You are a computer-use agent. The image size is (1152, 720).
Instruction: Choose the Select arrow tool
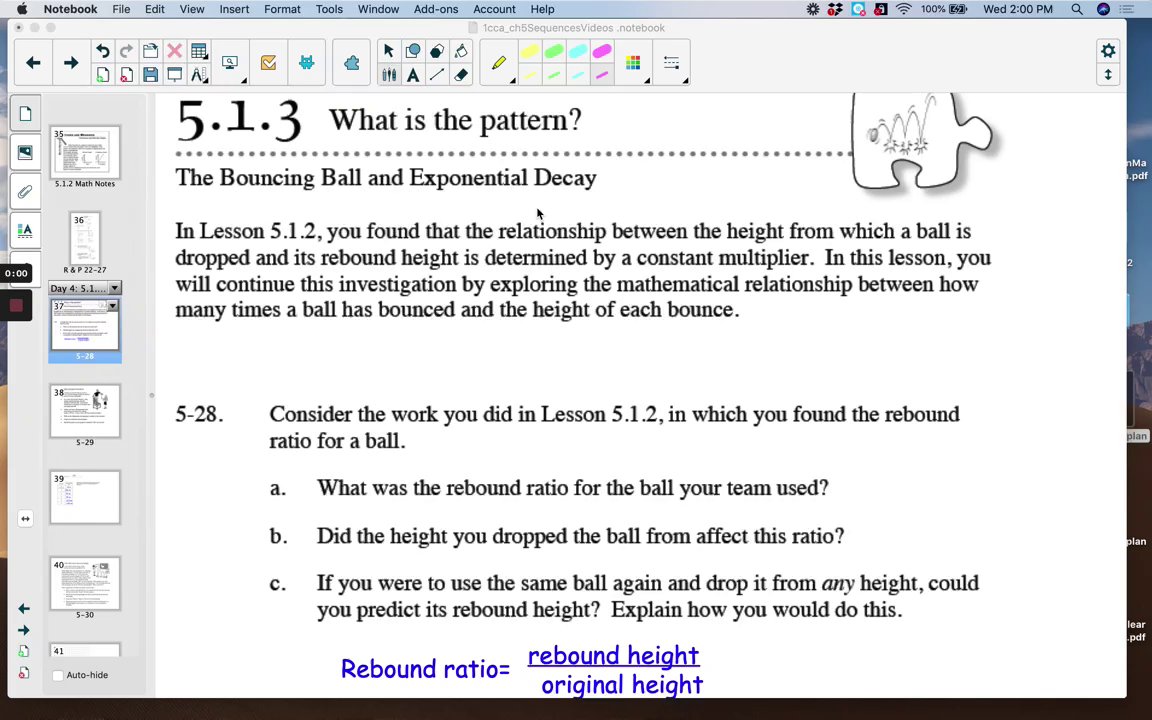(x=389, y=51)
